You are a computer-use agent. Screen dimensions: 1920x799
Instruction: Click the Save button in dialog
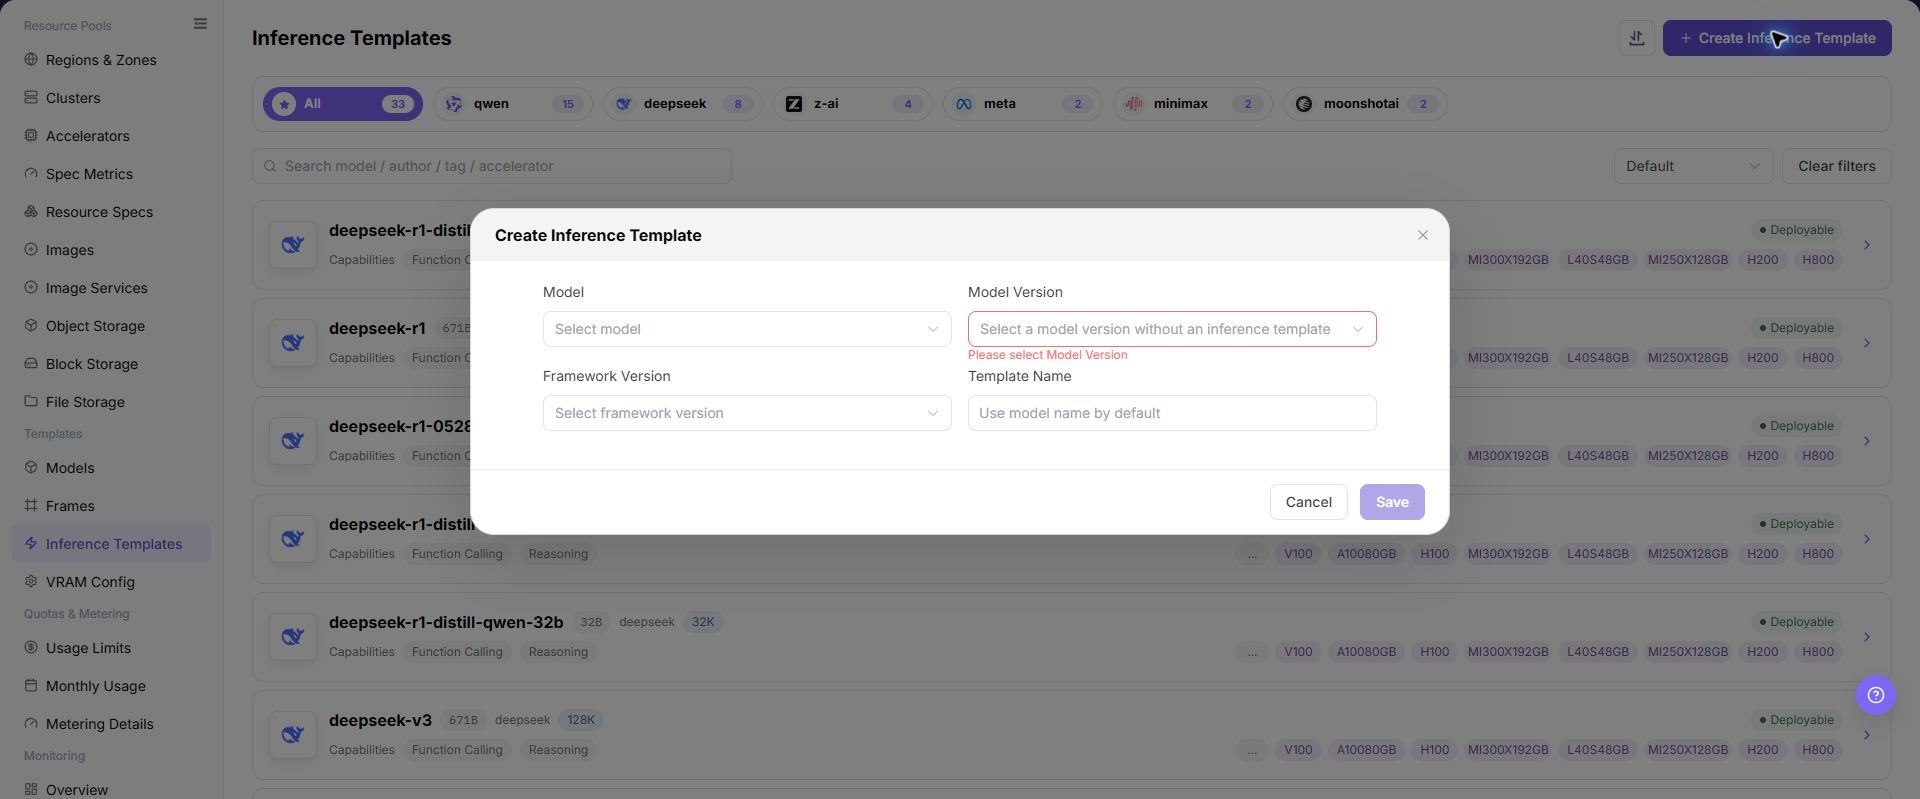1392,502
